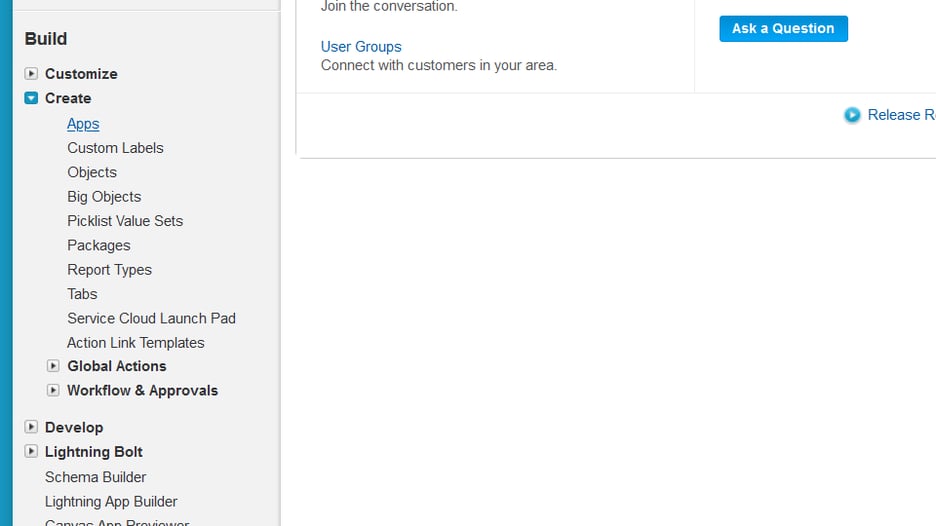Click the Ask a Question button
Viewport: 936px width, 526px height.
tap(783, 29)
